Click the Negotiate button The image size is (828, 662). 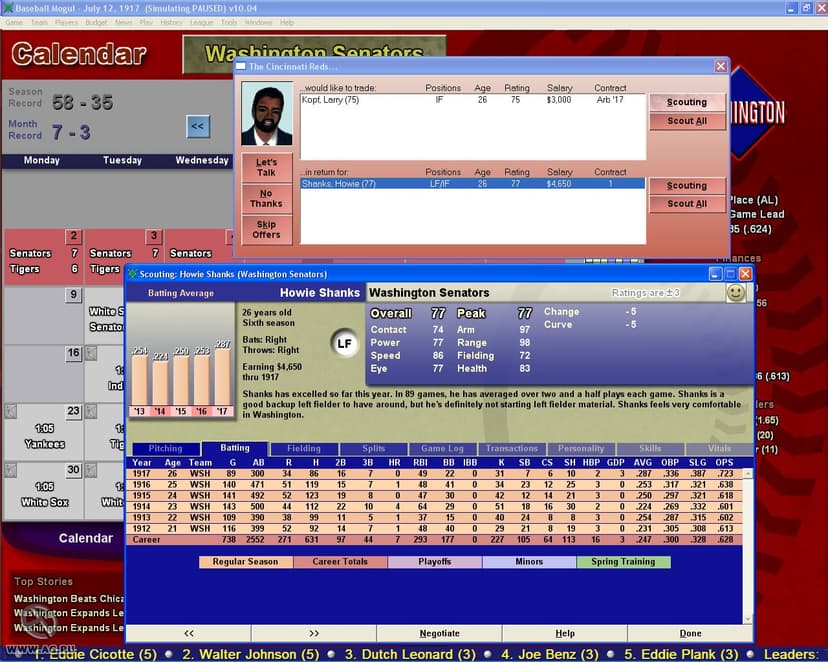tap(439, 633)
